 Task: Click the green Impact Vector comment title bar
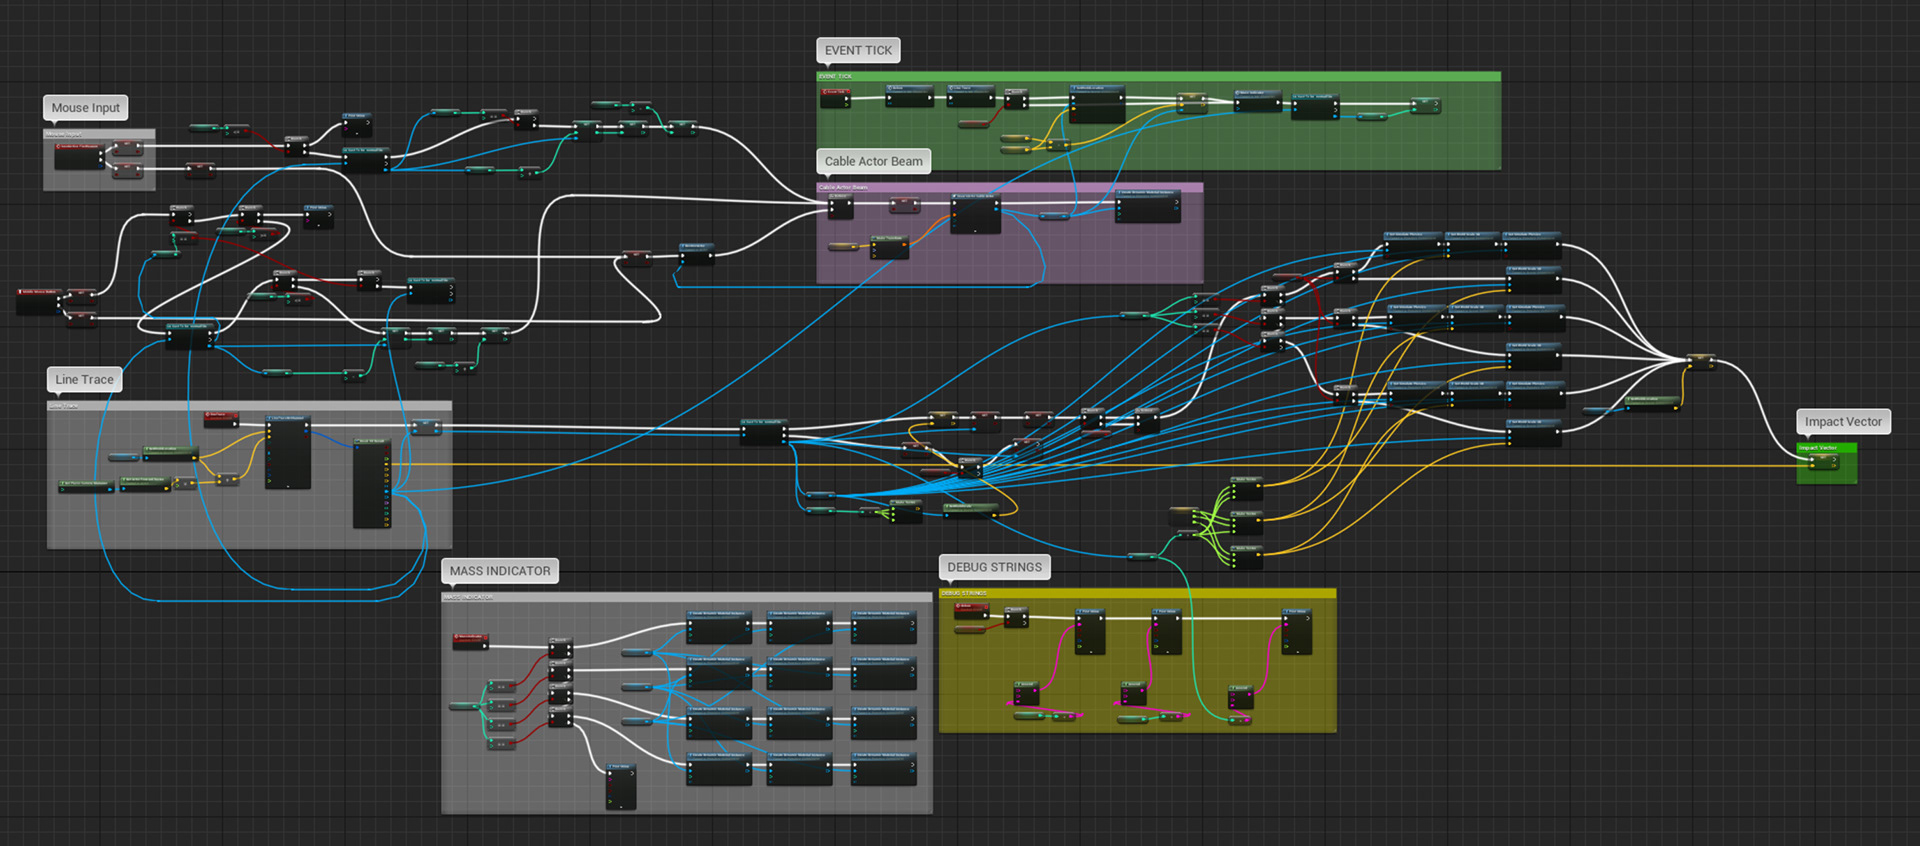[1826, 448]
